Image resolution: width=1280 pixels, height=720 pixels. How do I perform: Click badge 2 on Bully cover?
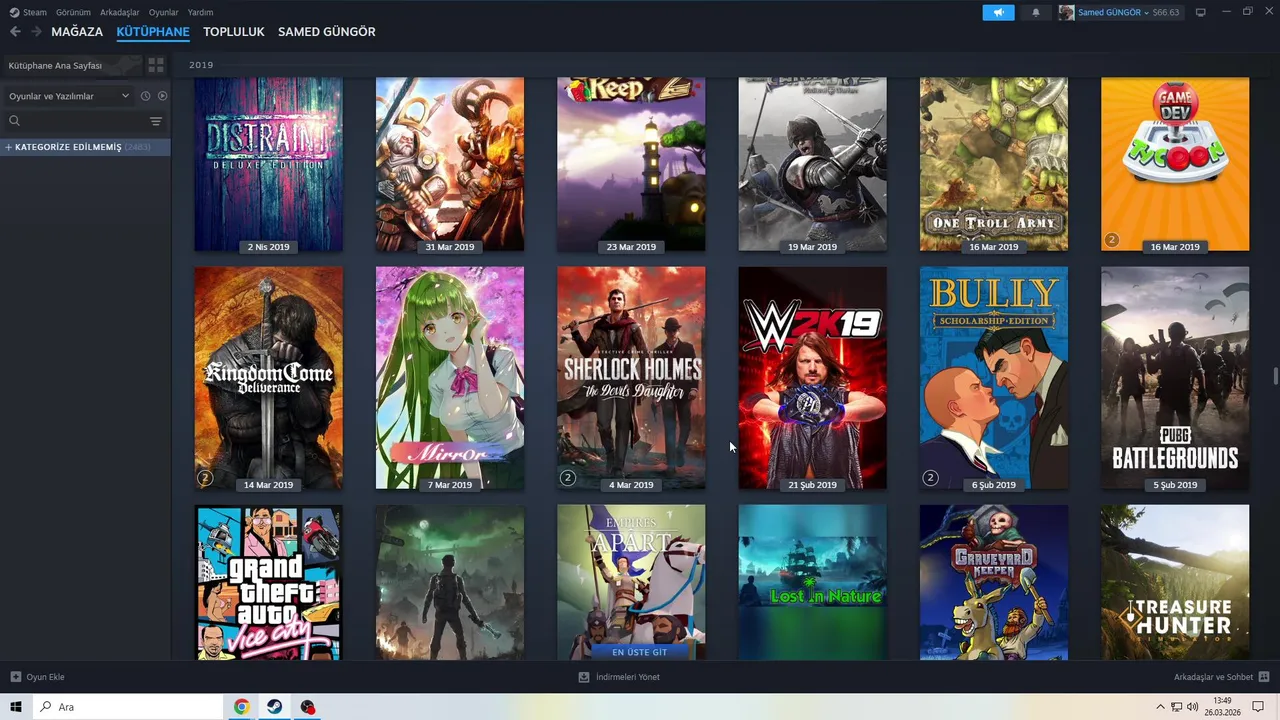pos(930,478)
